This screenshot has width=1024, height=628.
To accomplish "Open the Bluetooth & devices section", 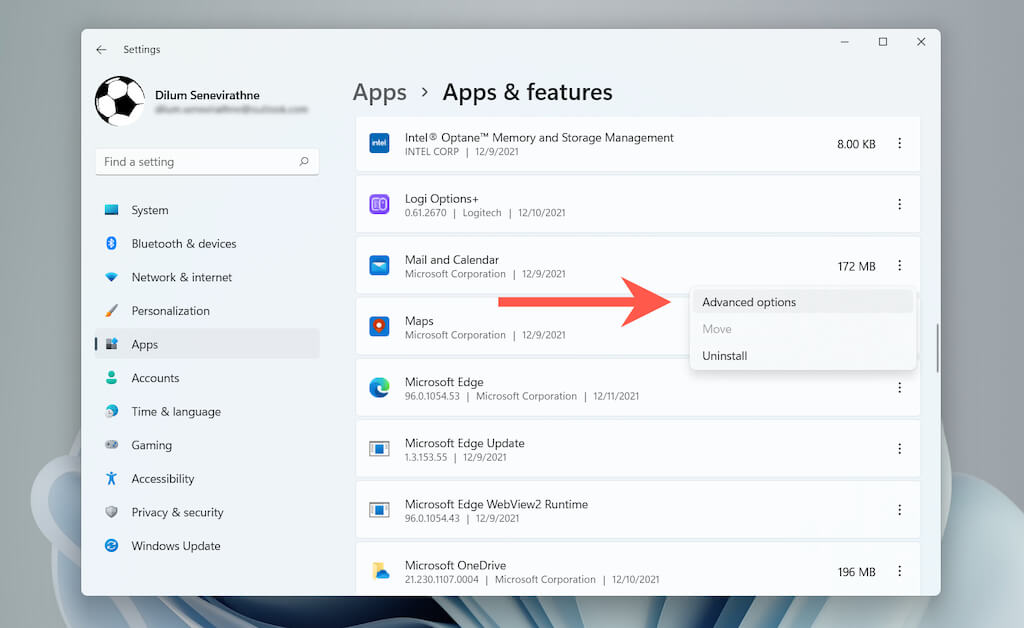I will point(184,244).
